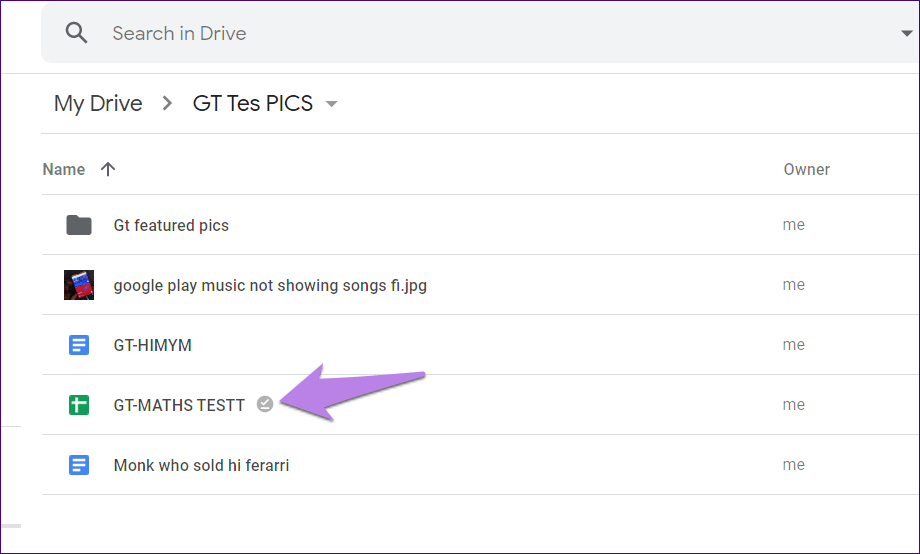Image resolution: width=920 pixels, height=554 pixels.
Task: Click the search magnifier icon
Action: click(x=77, y=33)
